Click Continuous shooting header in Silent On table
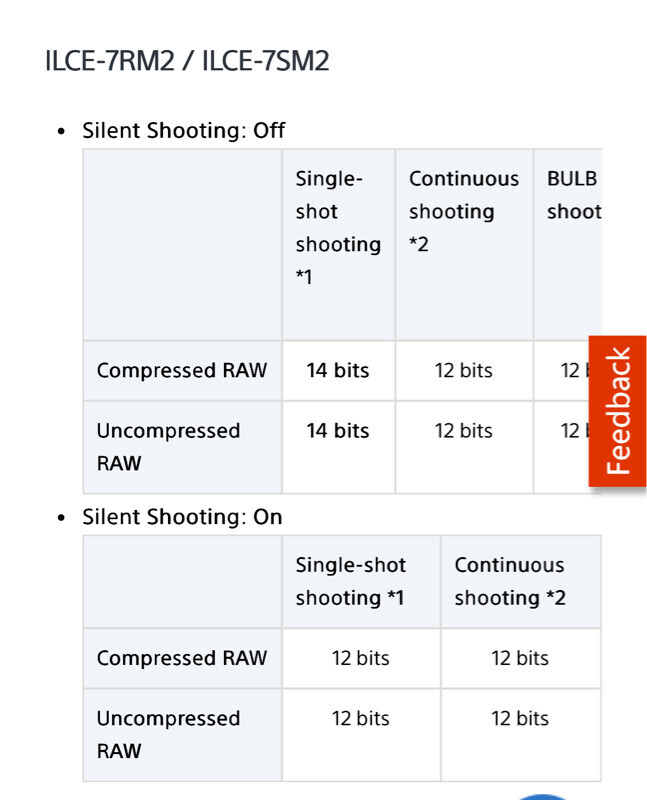Image resolution: width=647 pixels, height=800 pixels. (510, 581)
